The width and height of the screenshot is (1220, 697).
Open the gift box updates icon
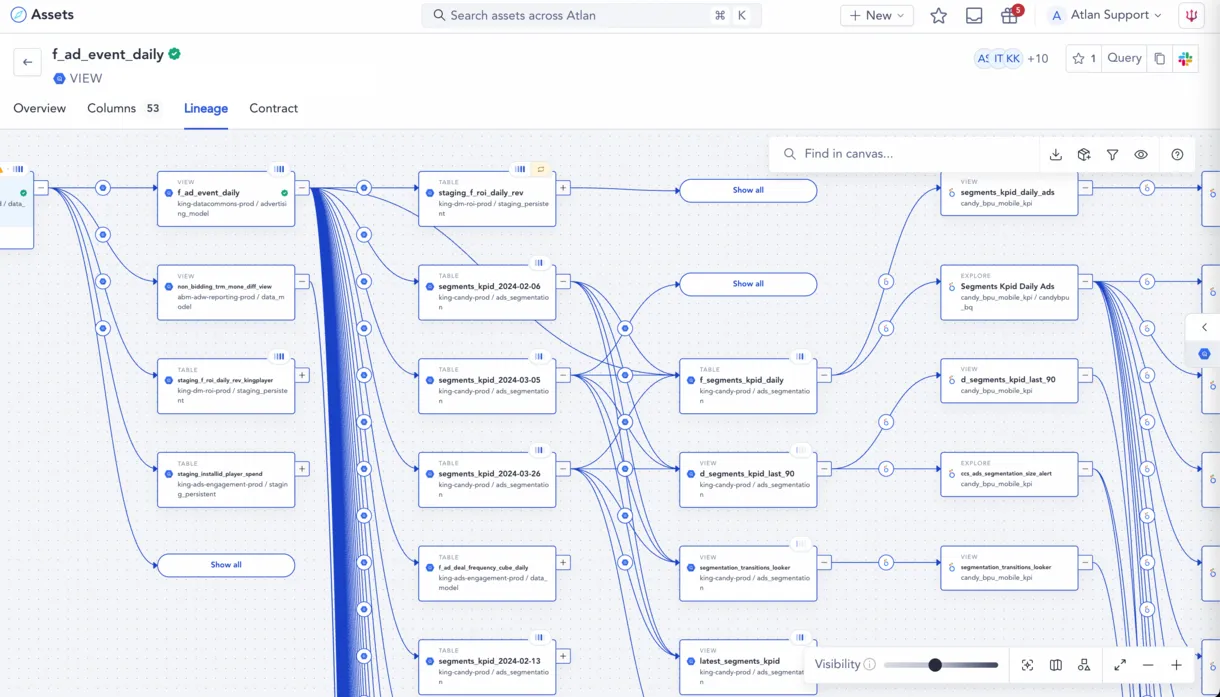coord(1009,16)
